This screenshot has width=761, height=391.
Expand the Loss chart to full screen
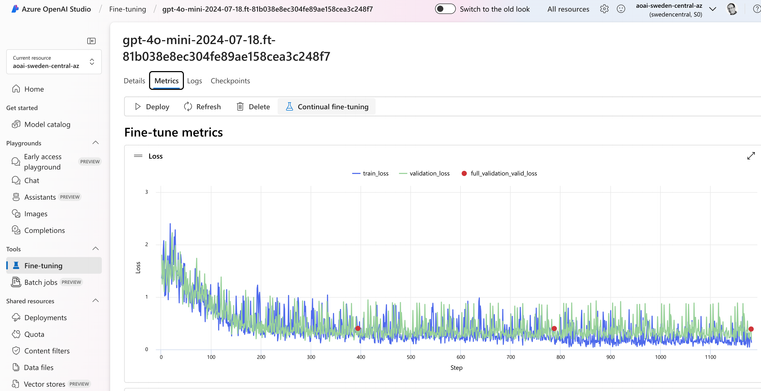click(751, 156)
